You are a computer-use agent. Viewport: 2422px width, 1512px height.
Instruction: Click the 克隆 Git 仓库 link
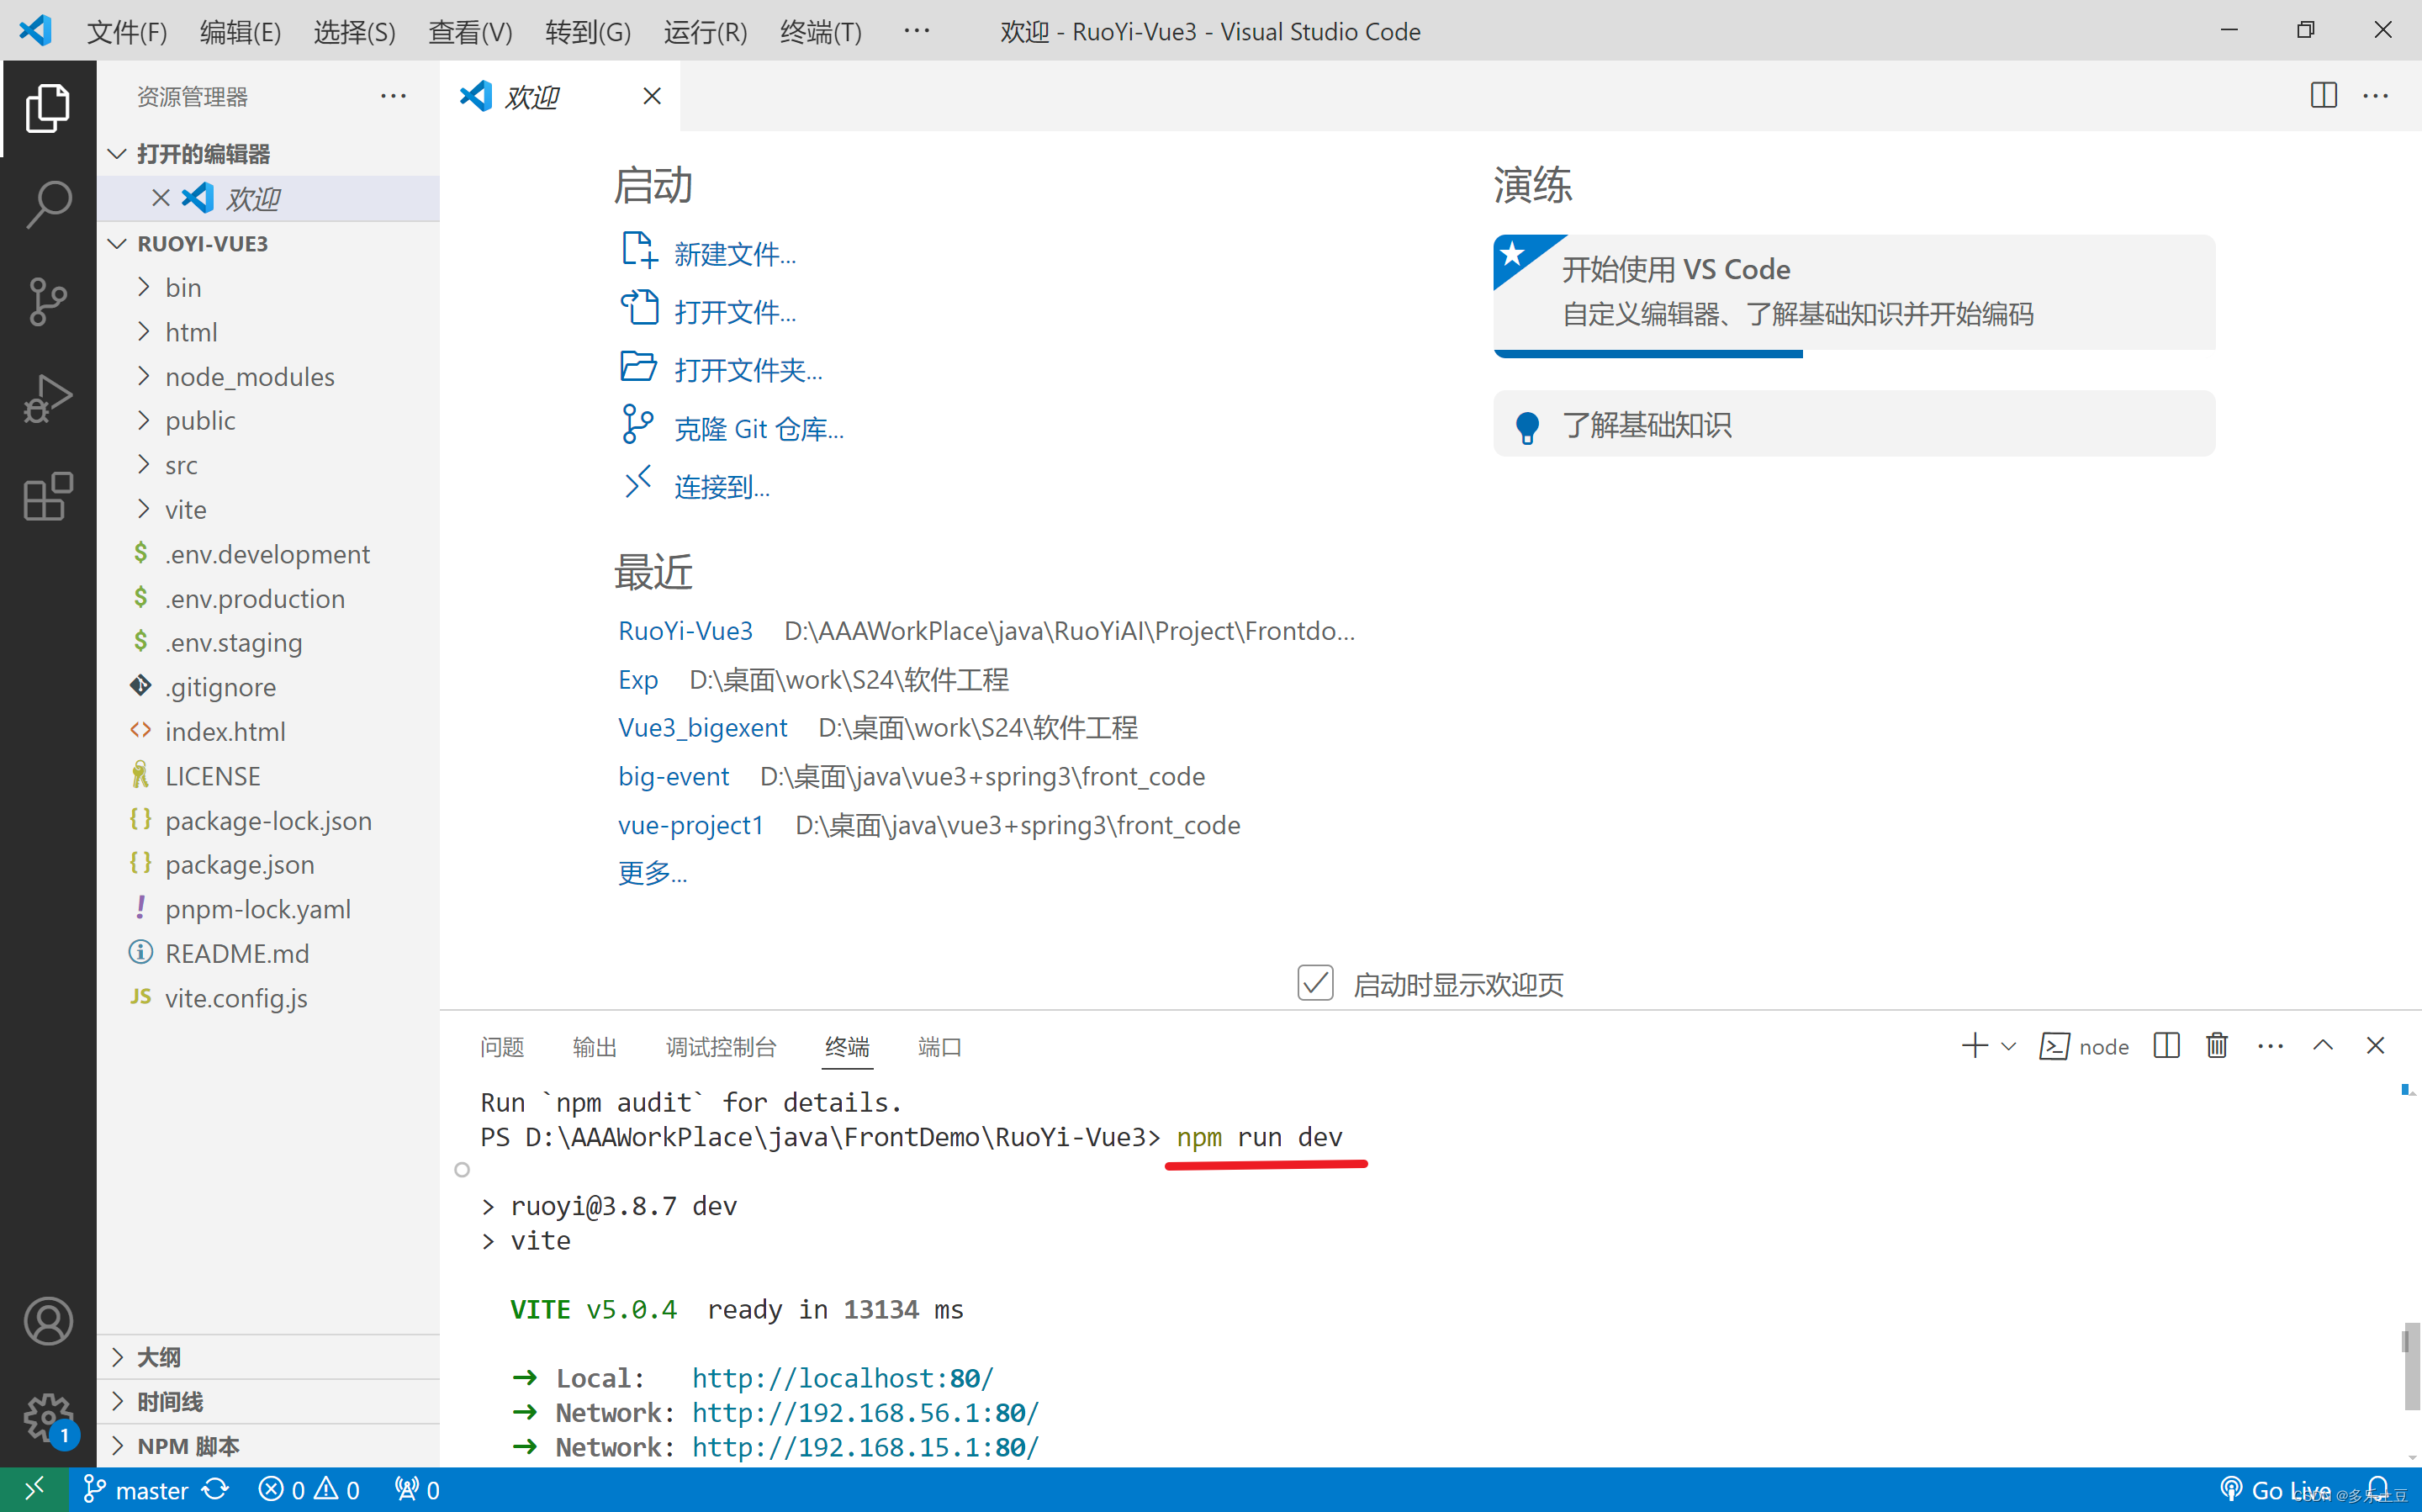pos(758,429)
